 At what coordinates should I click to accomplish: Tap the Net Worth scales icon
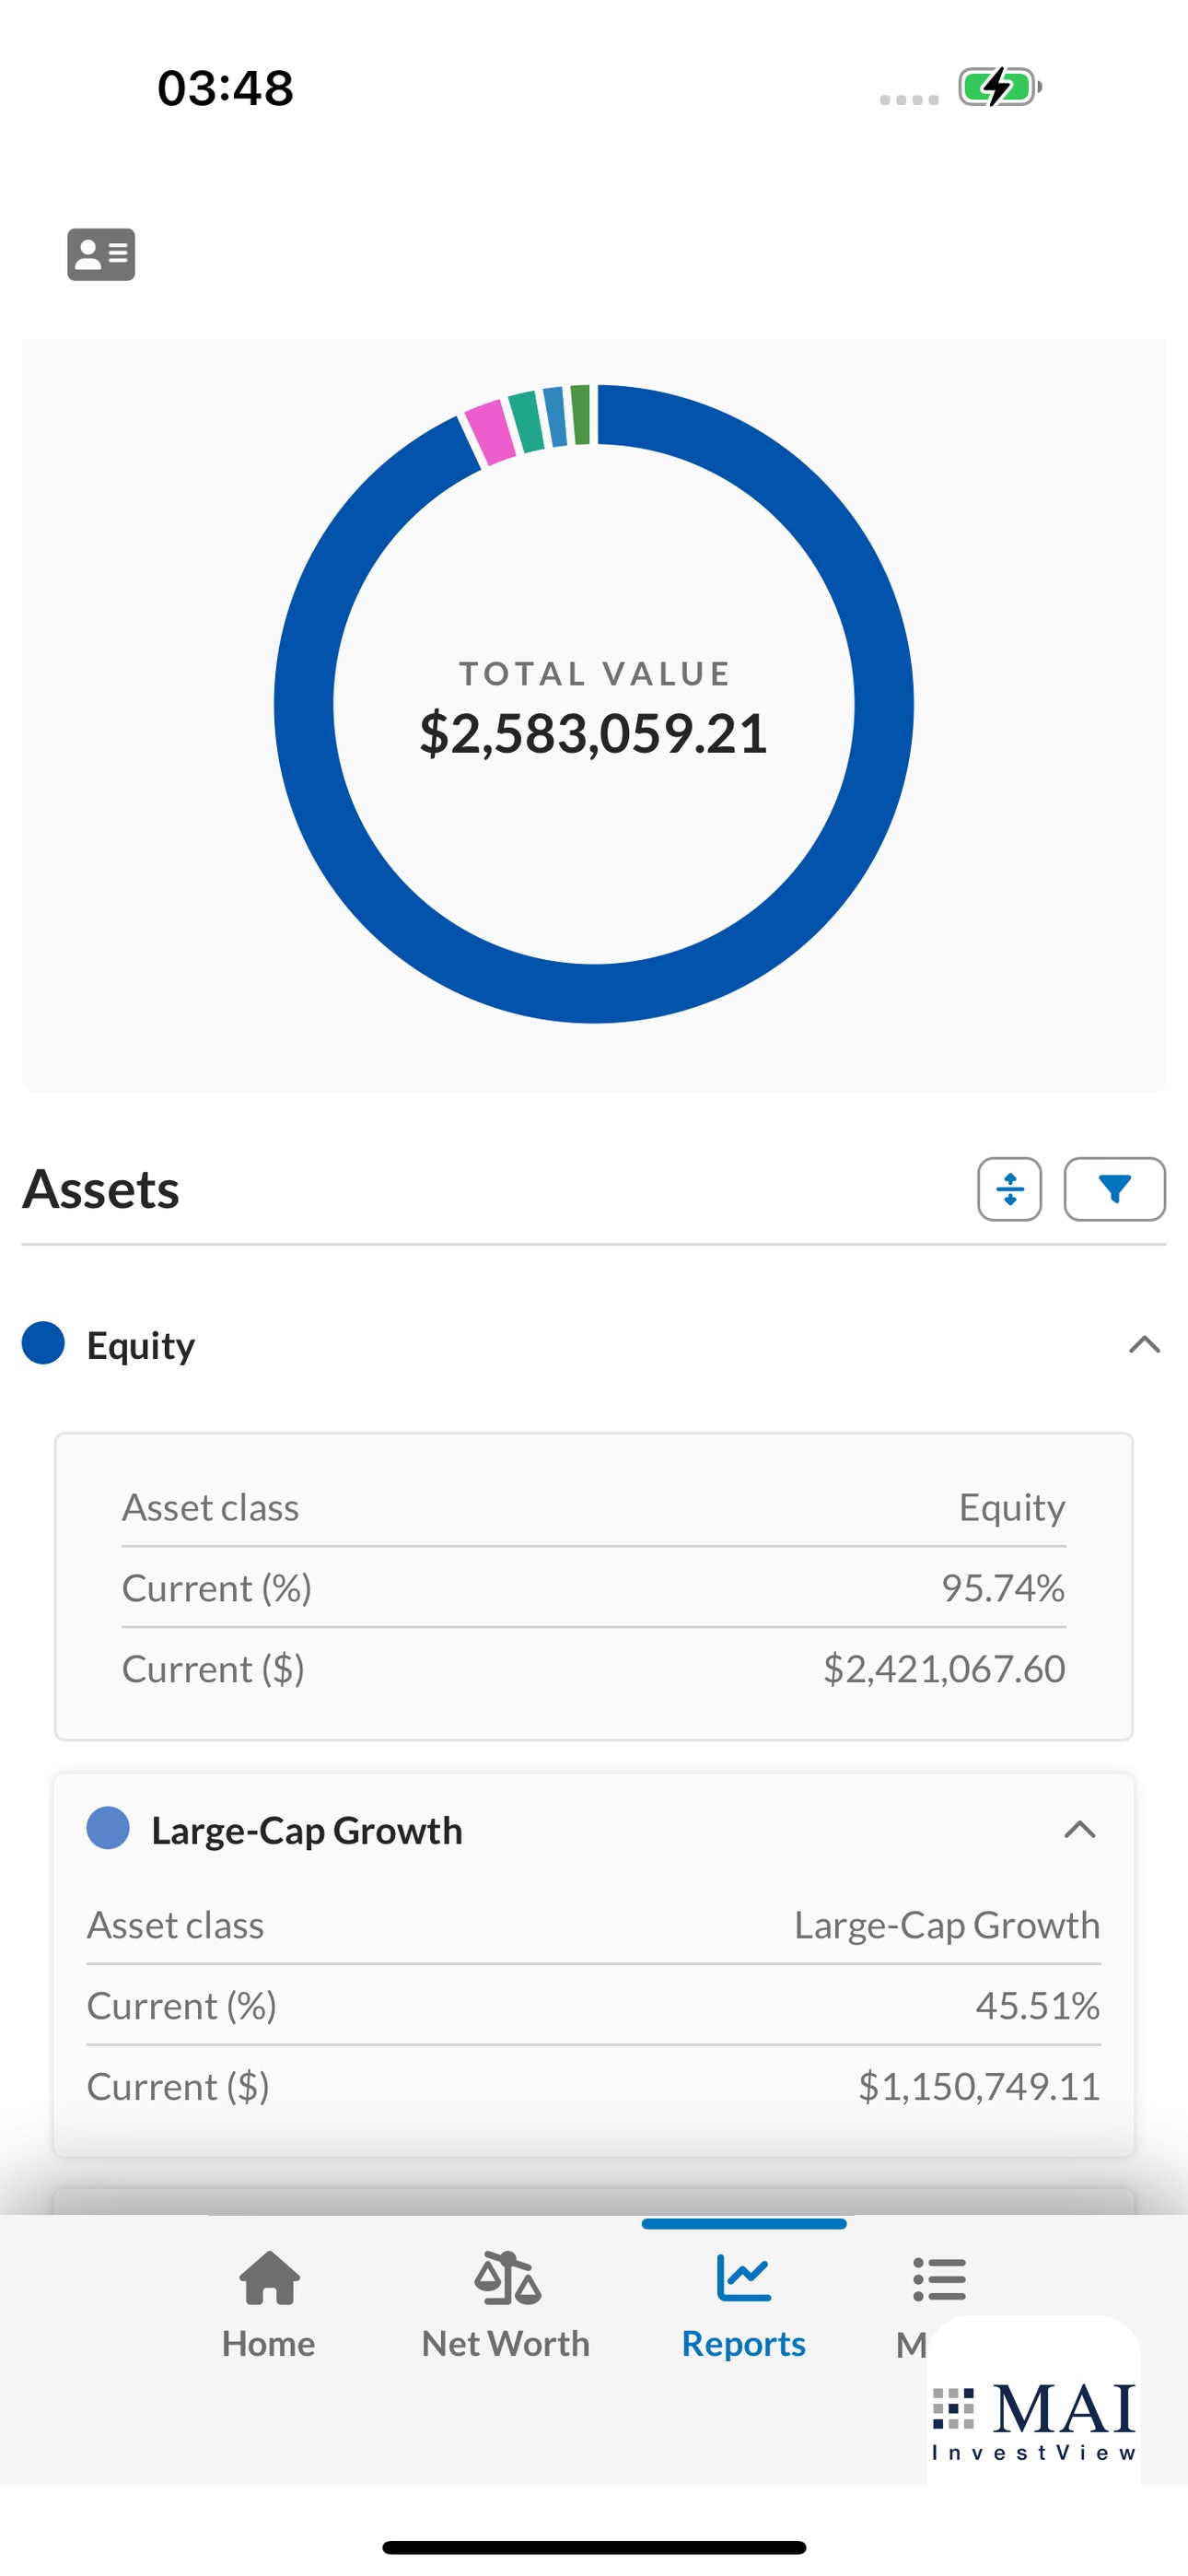click(507, 2277)
